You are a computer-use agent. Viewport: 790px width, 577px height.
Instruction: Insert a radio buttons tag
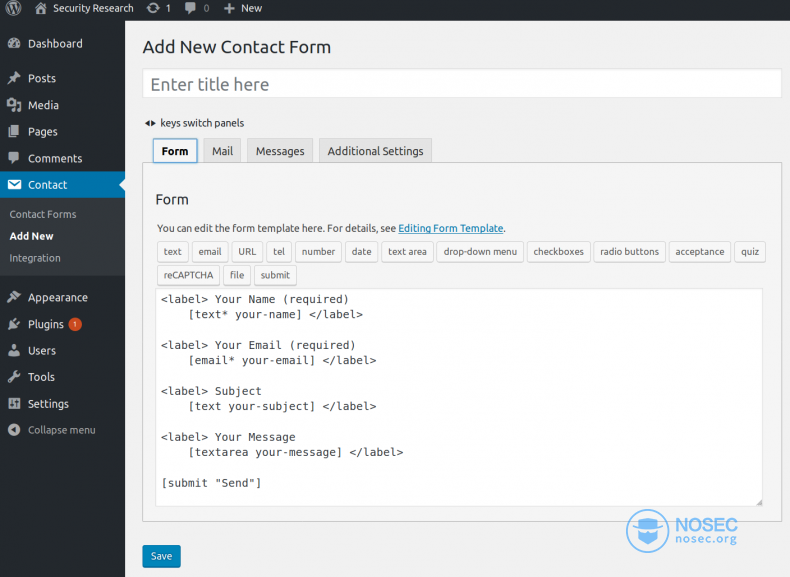coord(629,251)
